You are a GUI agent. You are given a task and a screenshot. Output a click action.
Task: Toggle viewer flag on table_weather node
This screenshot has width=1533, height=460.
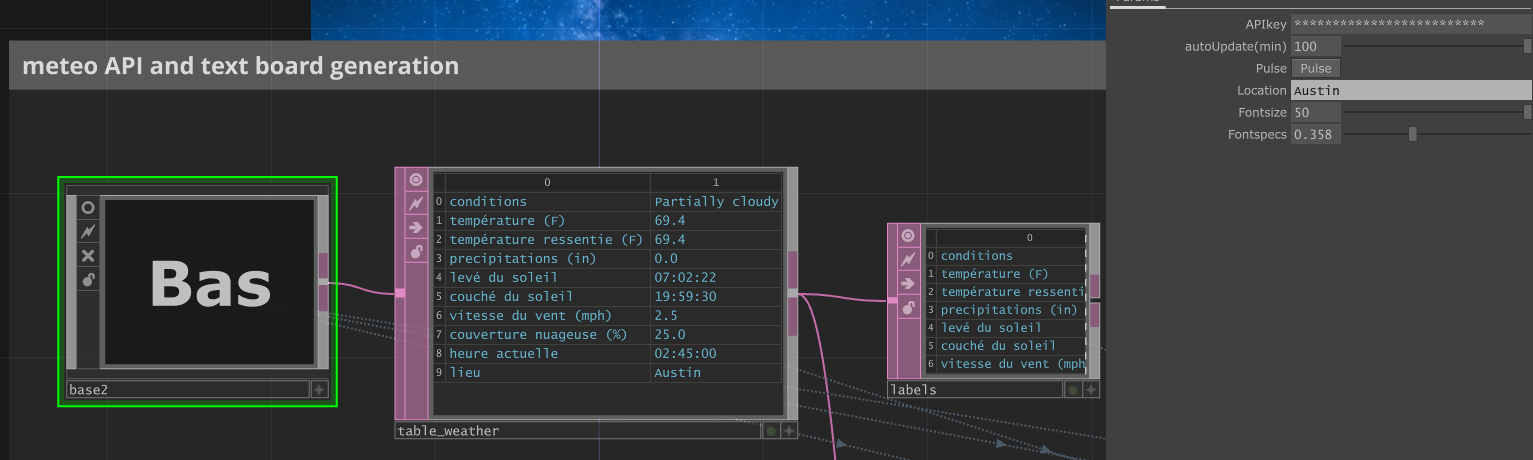(416, 180)
